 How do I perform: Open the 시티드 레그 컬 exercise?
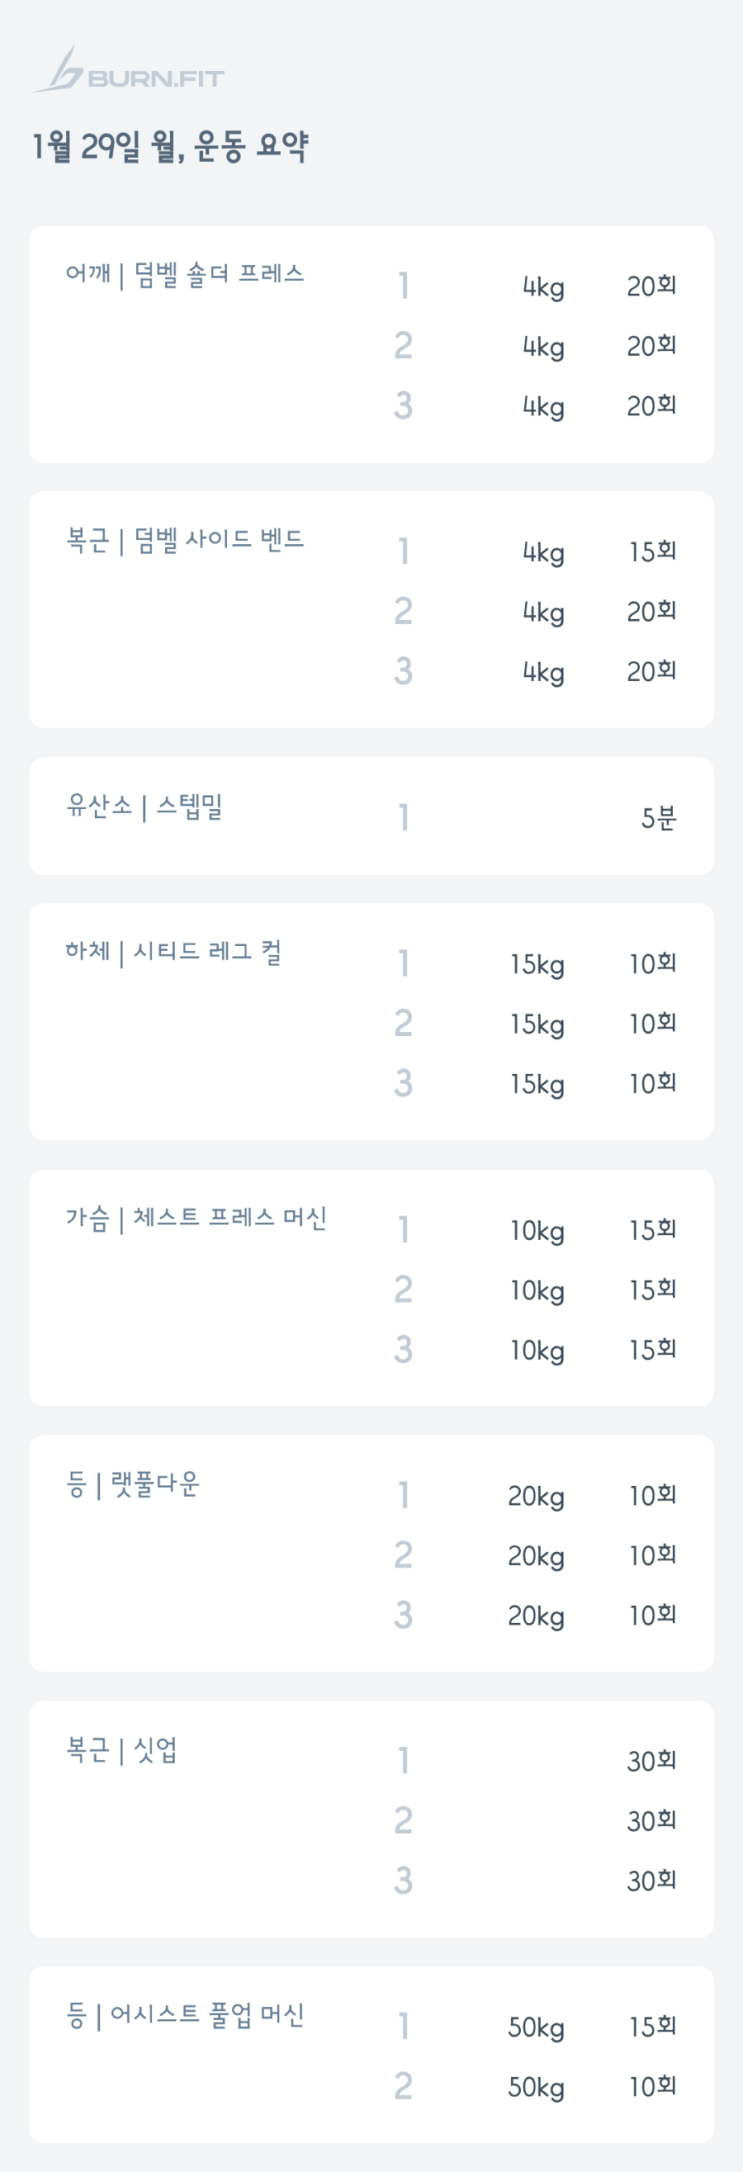(173, 952)
